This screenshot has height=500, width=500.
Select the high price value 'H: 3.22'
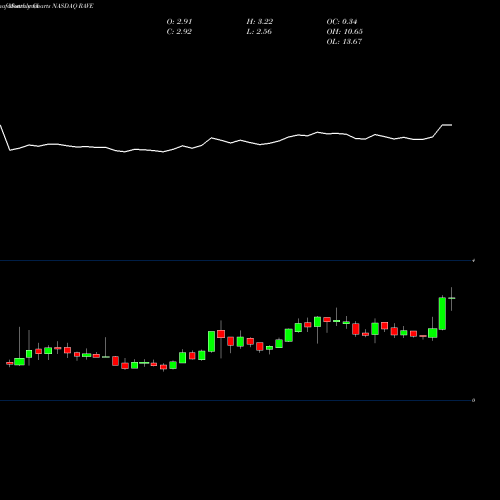point(260,22)
